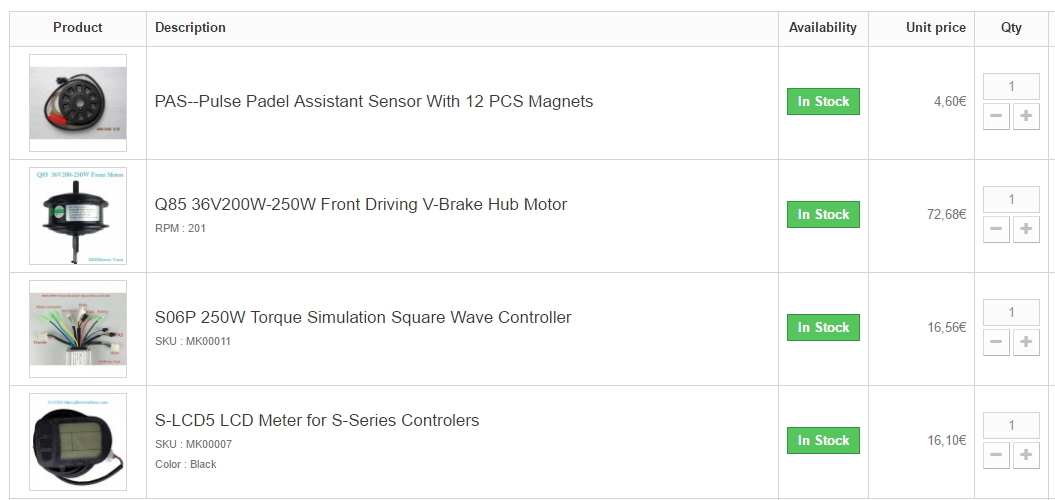The image size is (1055, 500).
Task: Increase S-LCD5 LCD Meter quantity
Action: (x=1025, y=455)
